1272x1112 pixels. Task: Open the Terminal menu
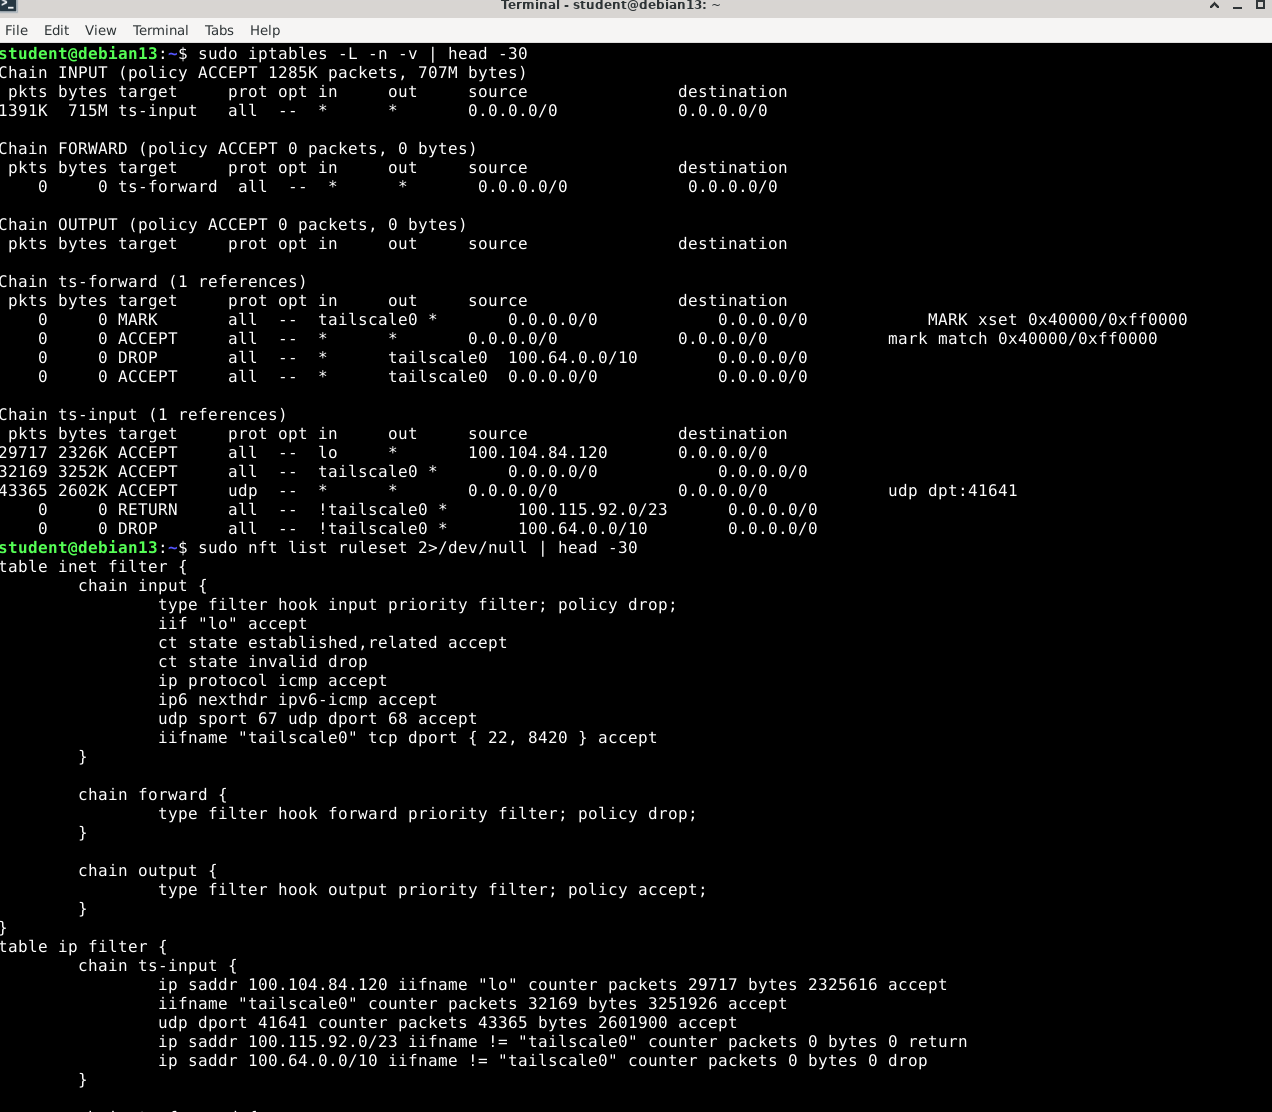pos(160,30)
